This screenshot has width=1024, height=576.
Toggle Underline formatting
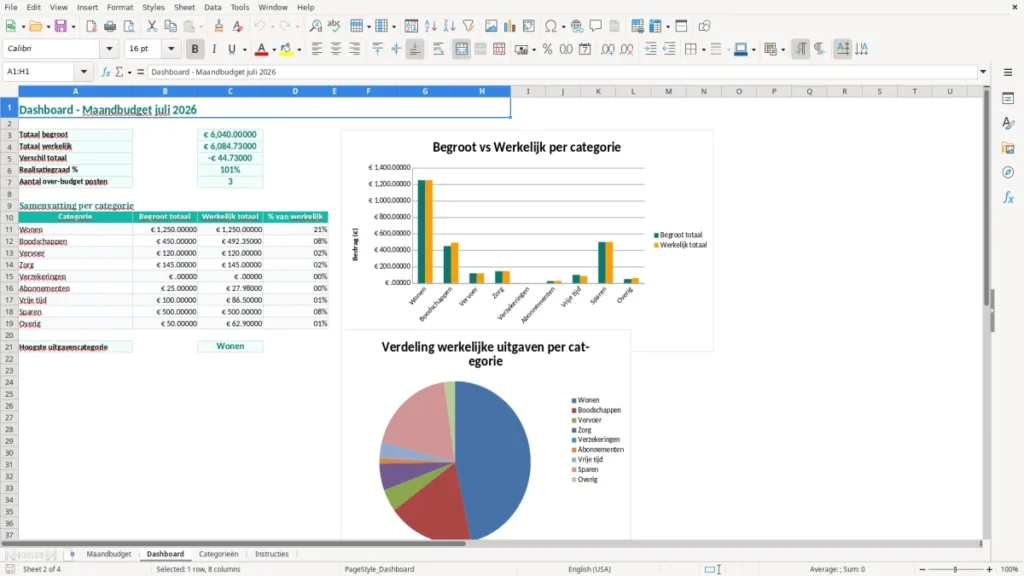point(231,49)
